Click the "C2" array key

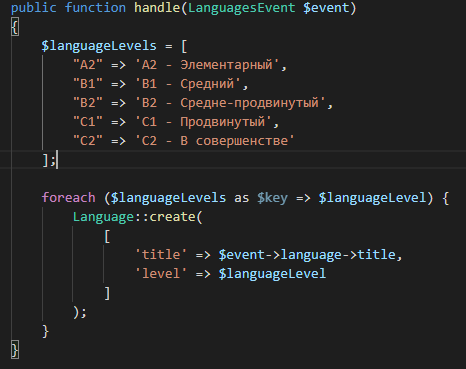coord(88,141)
